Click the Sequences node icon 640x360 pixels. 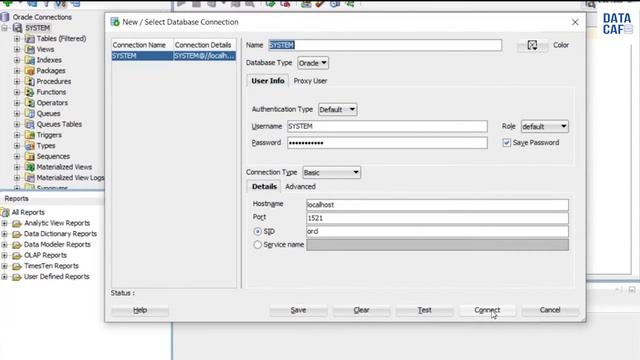[29, 156]
